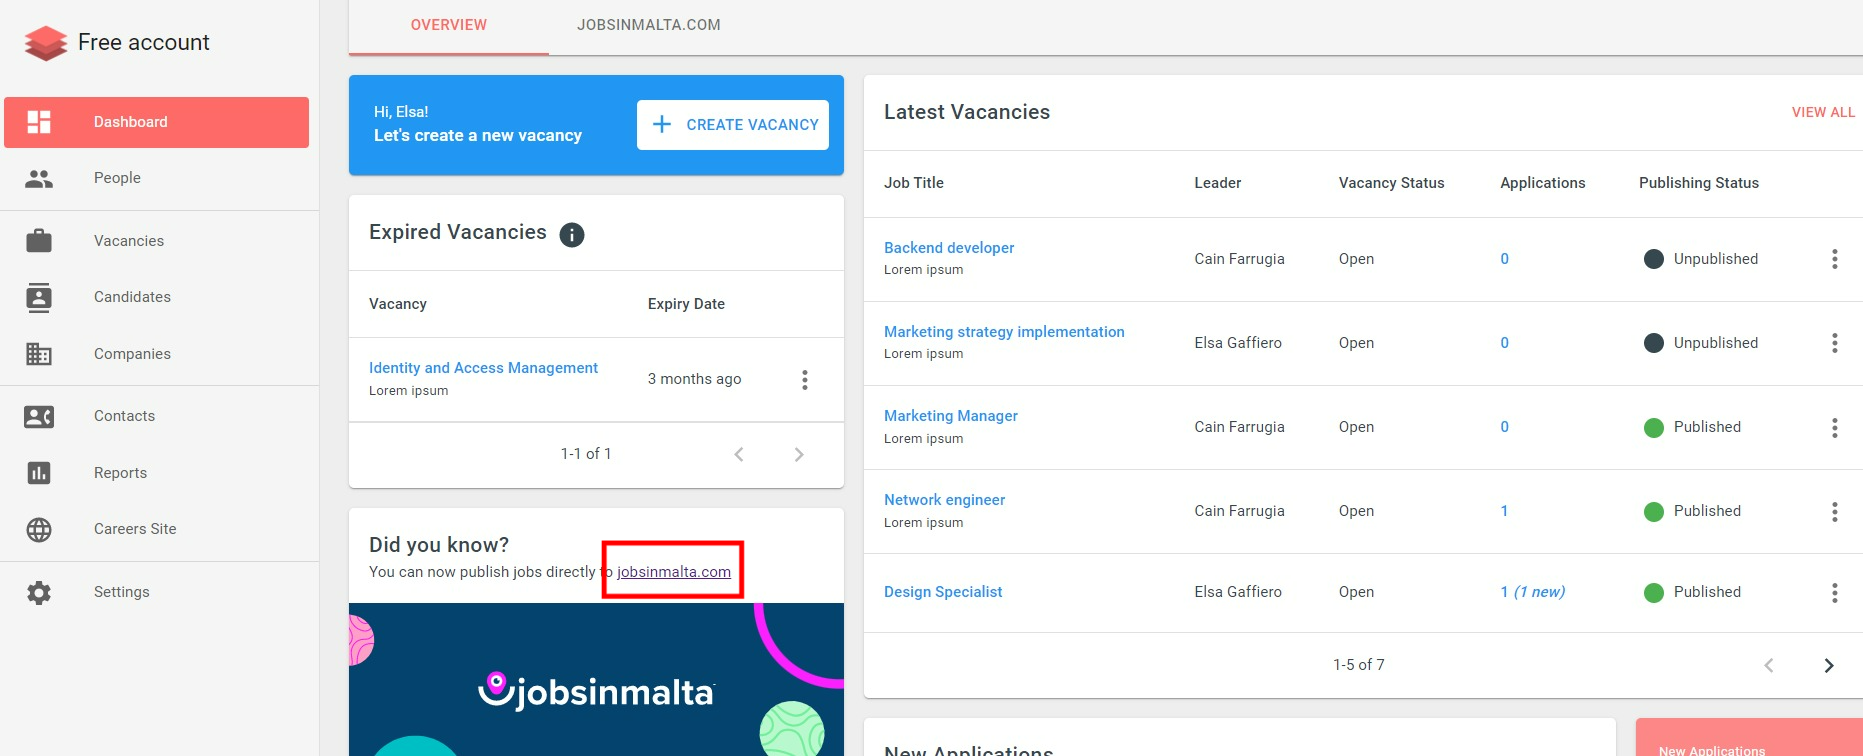The width and height of the screenshot is (1863, 756).
Task: Click the New Applications card
Action: pos(1749,737)
